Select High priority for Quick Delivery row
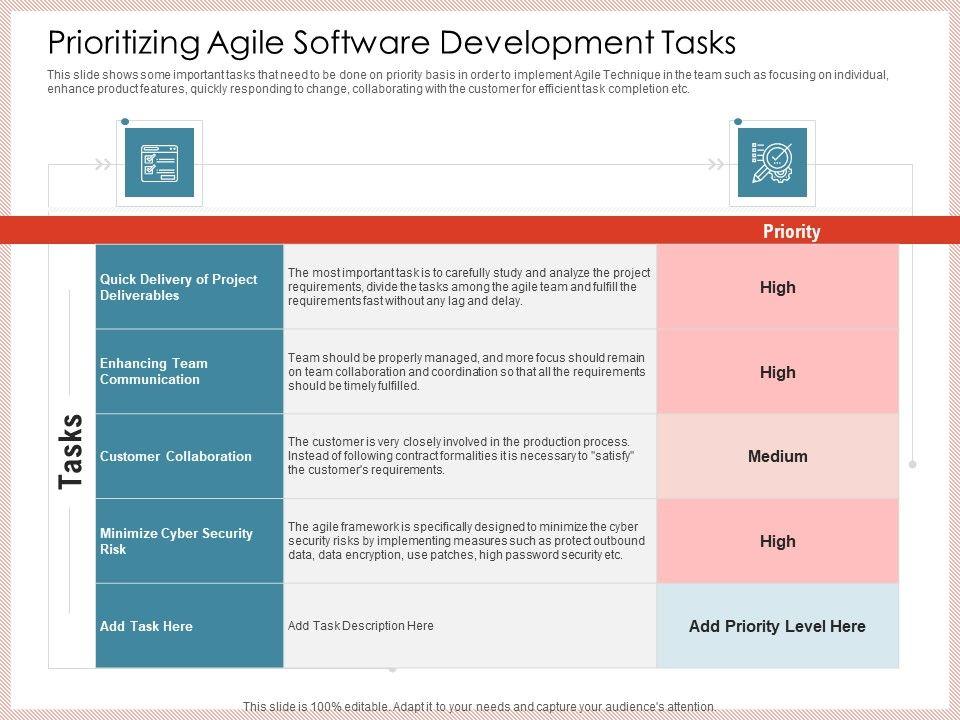 777,288
